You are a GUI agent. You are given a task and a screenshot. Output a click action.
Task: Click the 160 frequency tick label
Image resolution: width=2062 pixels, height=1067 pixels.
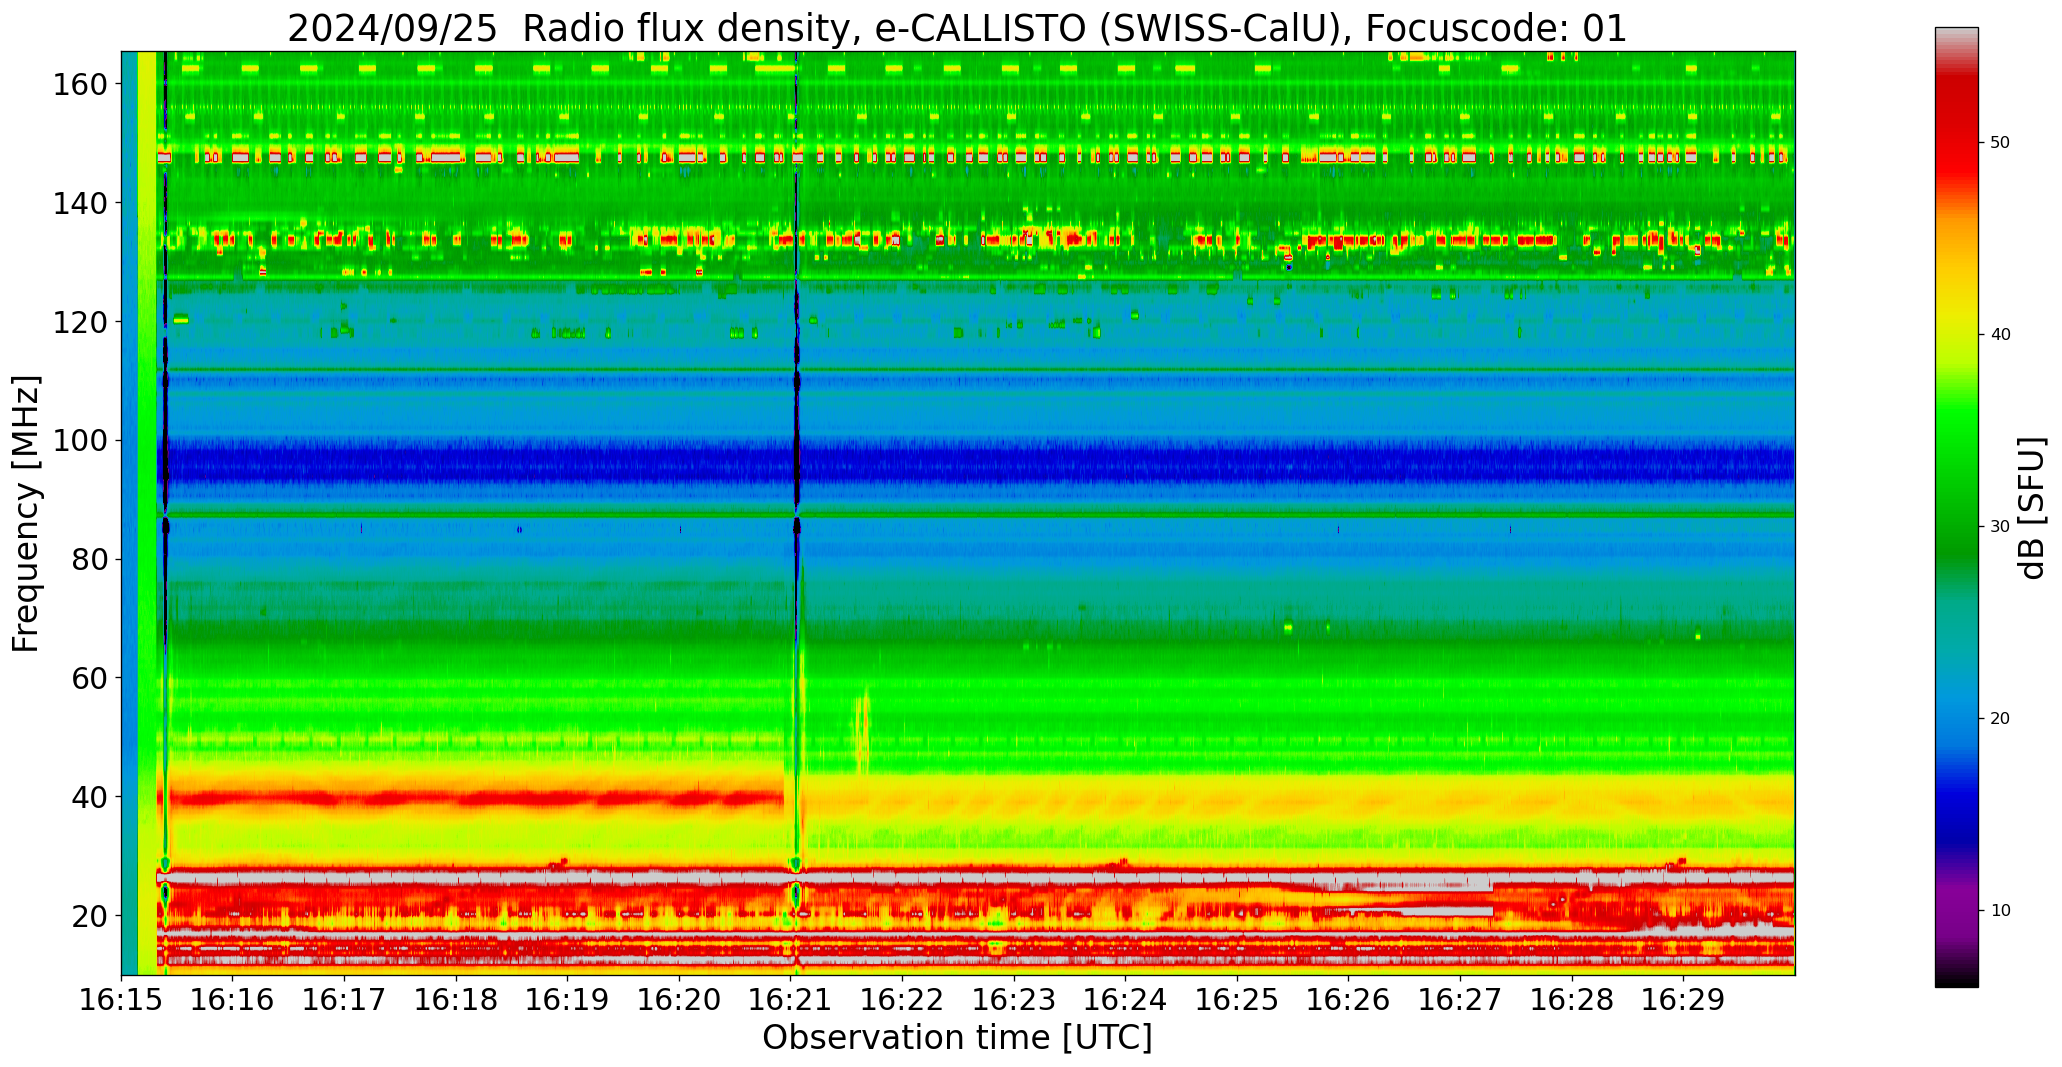pyautogui.click(x=80, y=85)
